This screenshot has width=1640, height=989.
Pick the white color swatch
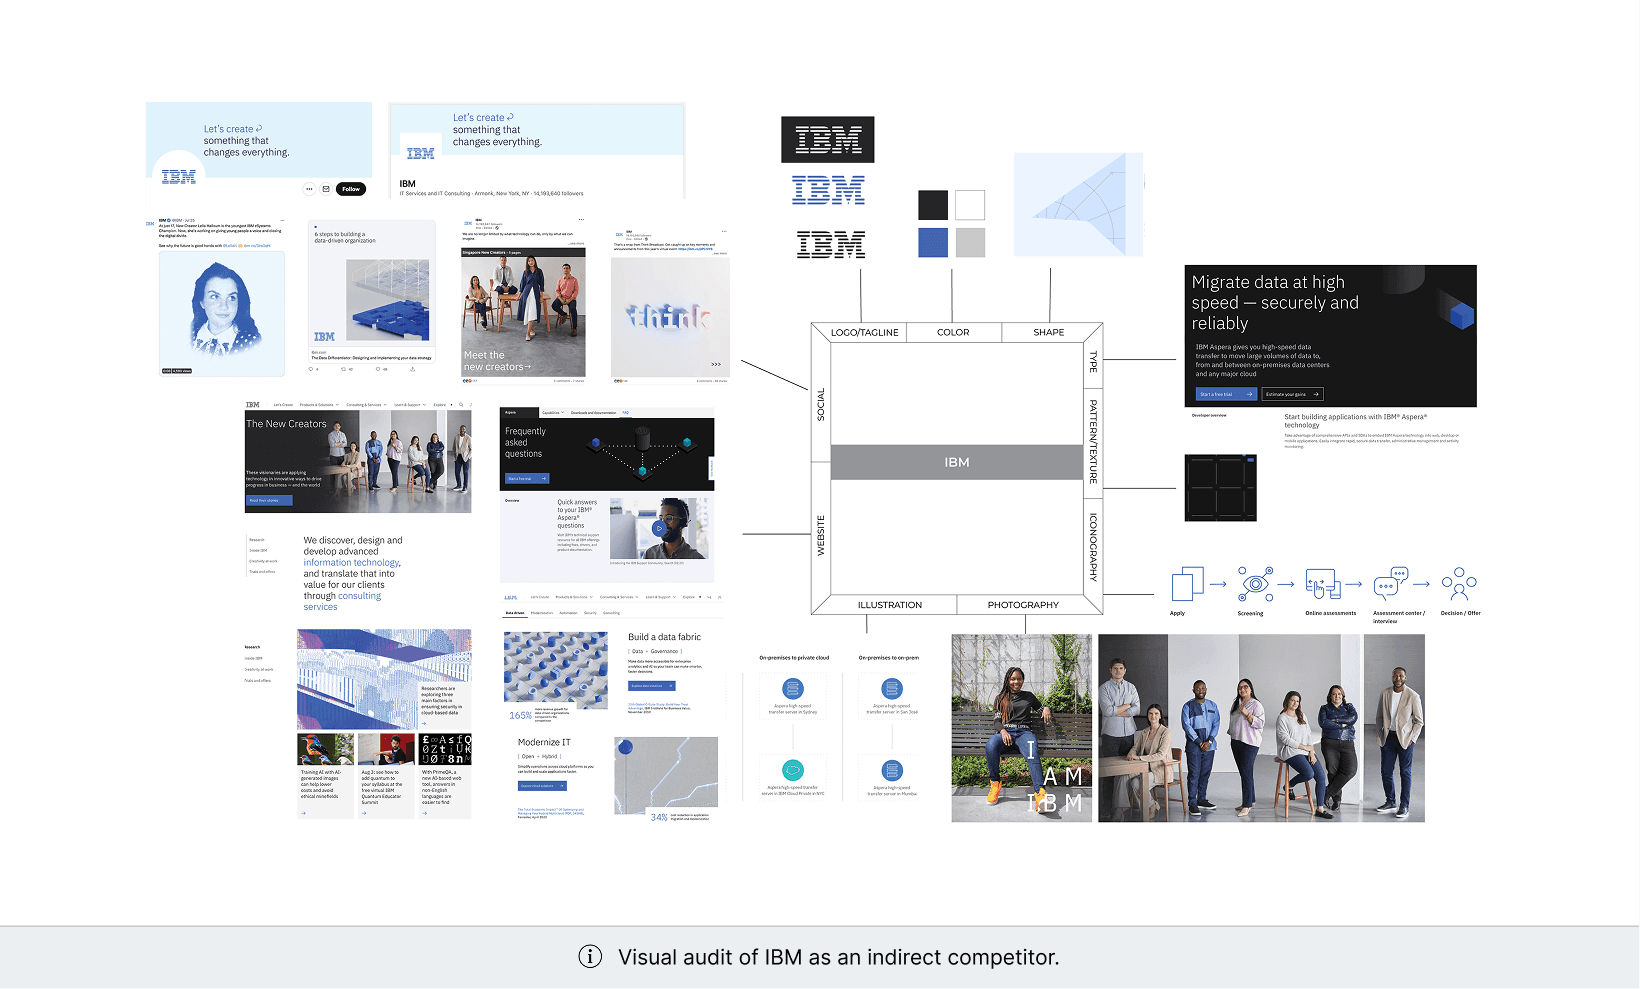(970, 205)
